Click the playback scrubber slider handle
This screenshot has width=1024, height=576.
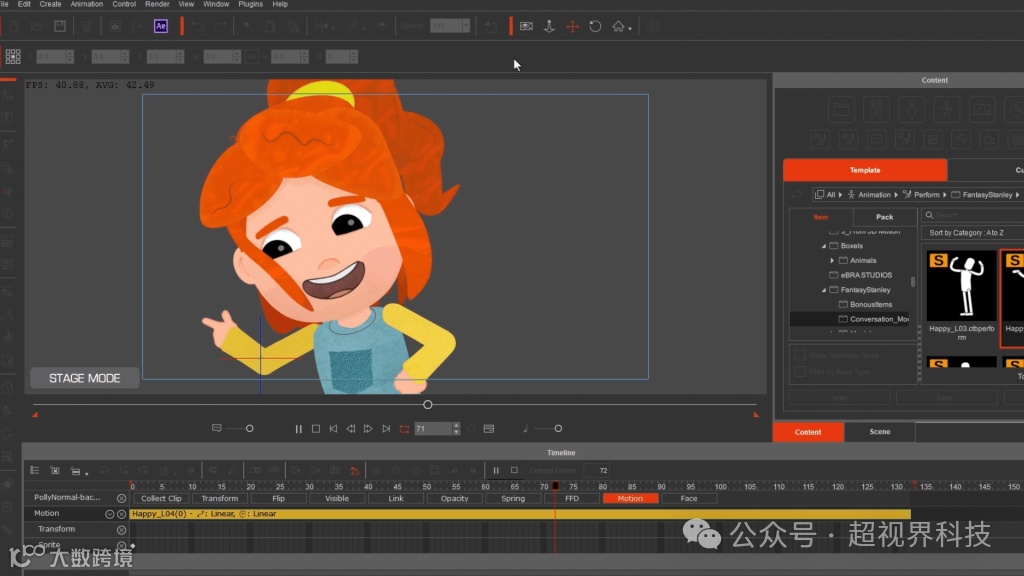click(428, 405)
